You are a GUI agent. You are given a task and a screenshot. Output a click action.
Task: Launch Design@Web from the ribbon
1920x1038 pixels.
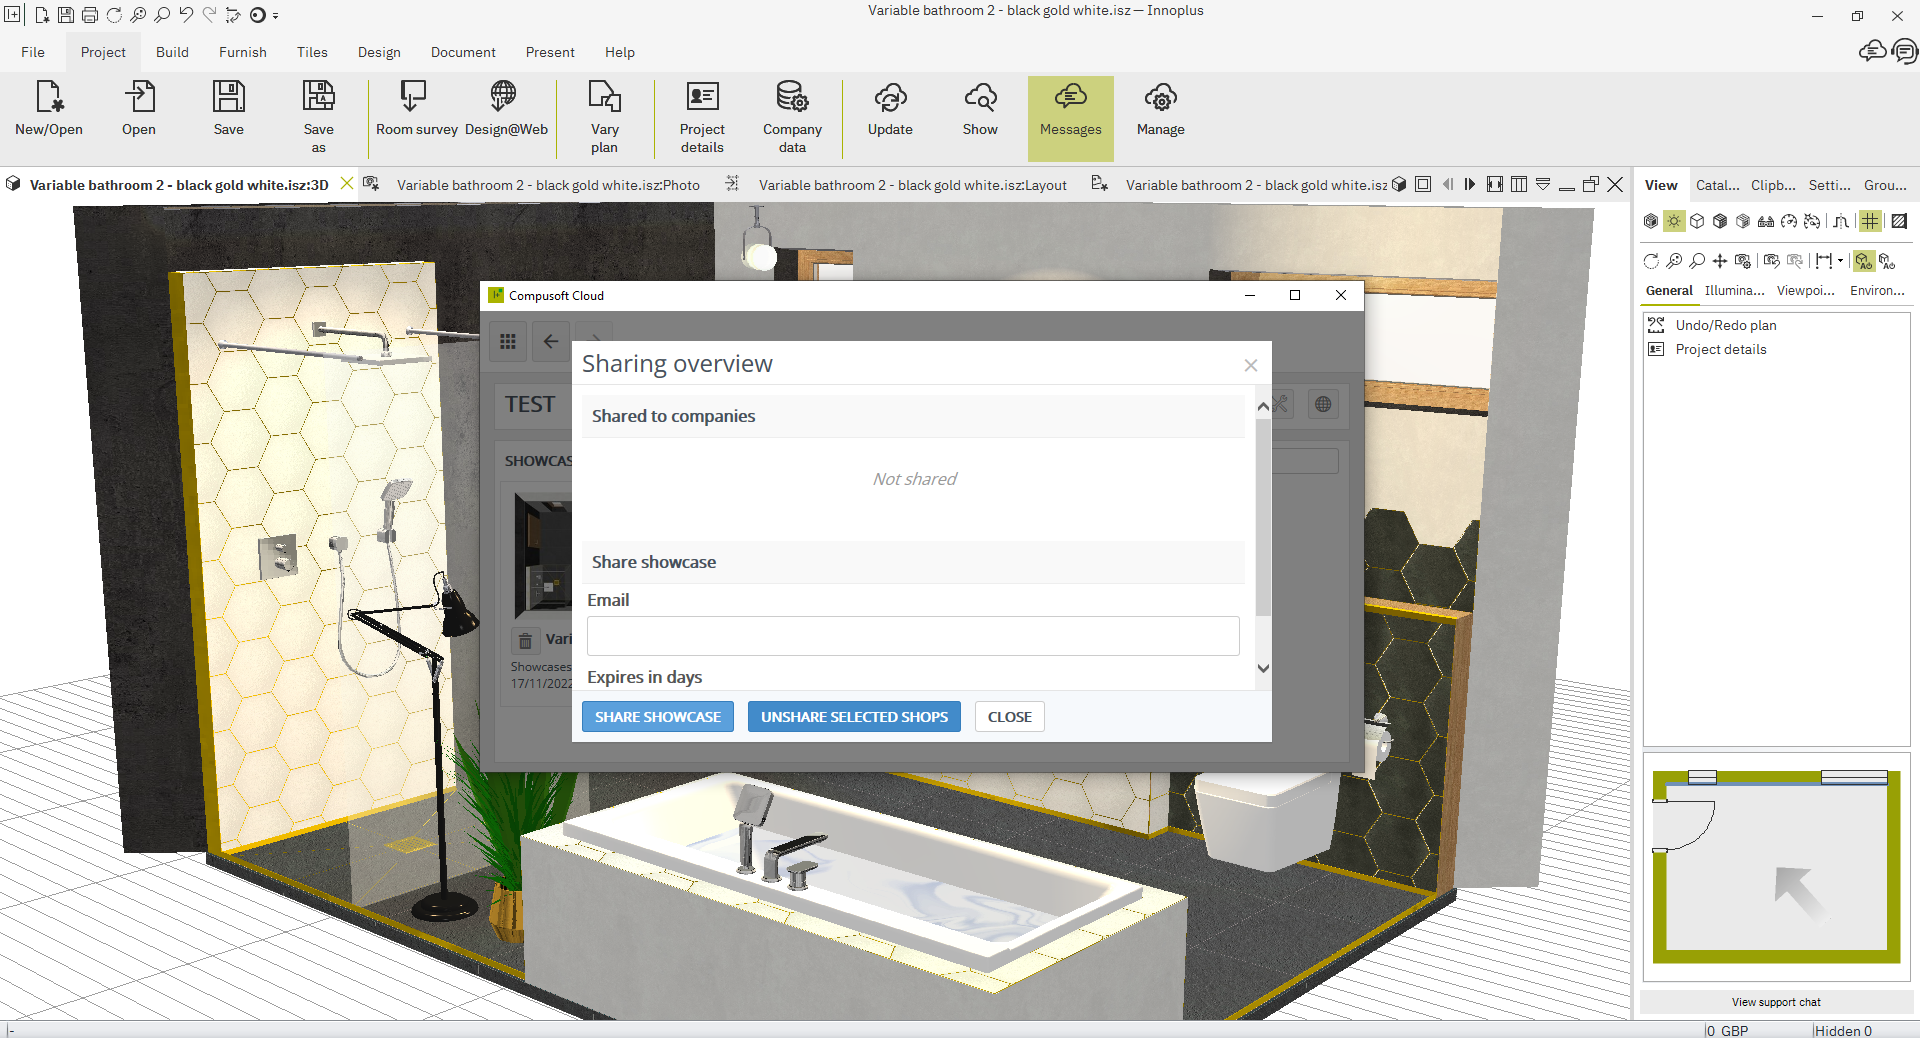tap(506, 110)
